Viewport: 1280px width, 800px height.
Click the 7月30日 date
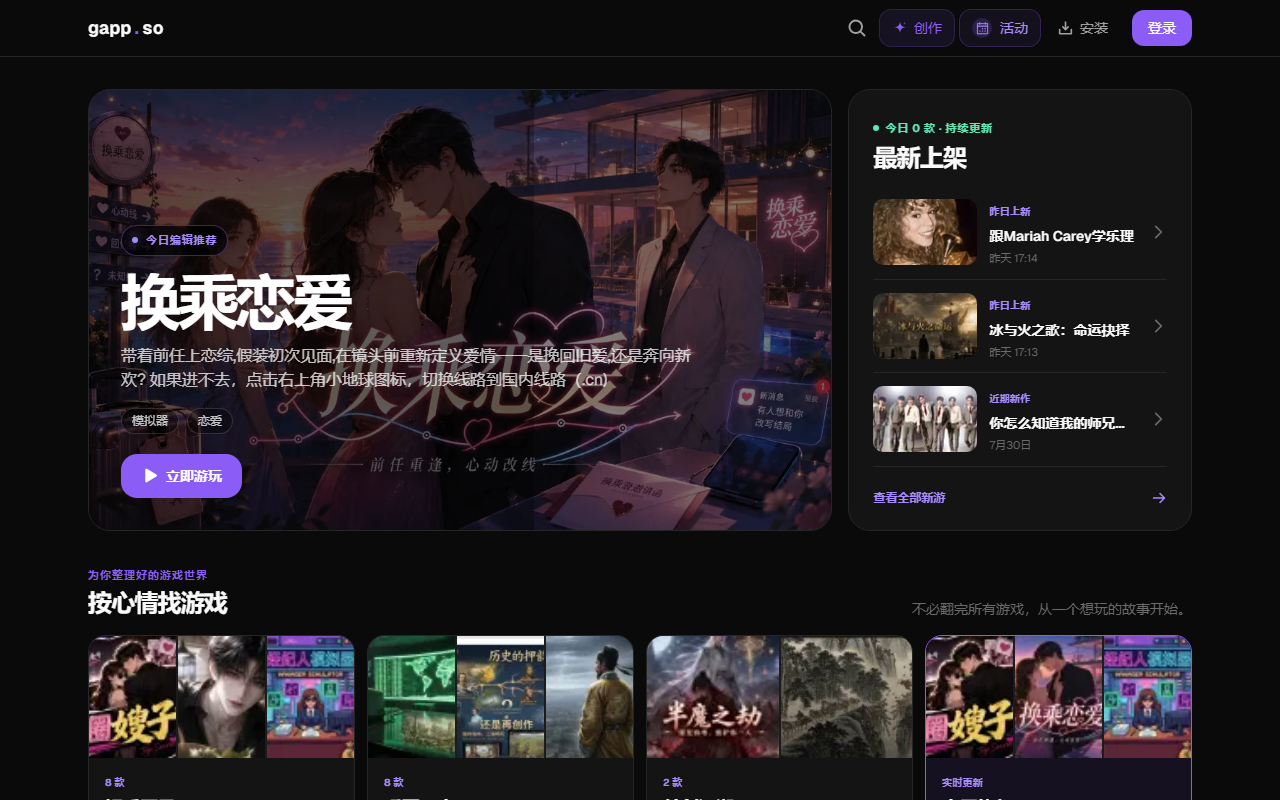[x=1008, y=445]
